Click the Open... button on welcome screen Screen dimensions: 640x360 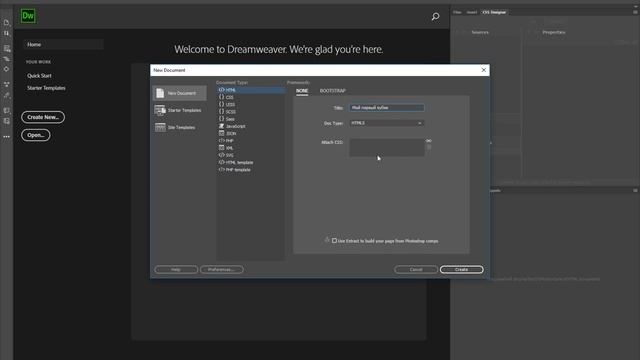[x=36, y=135]
